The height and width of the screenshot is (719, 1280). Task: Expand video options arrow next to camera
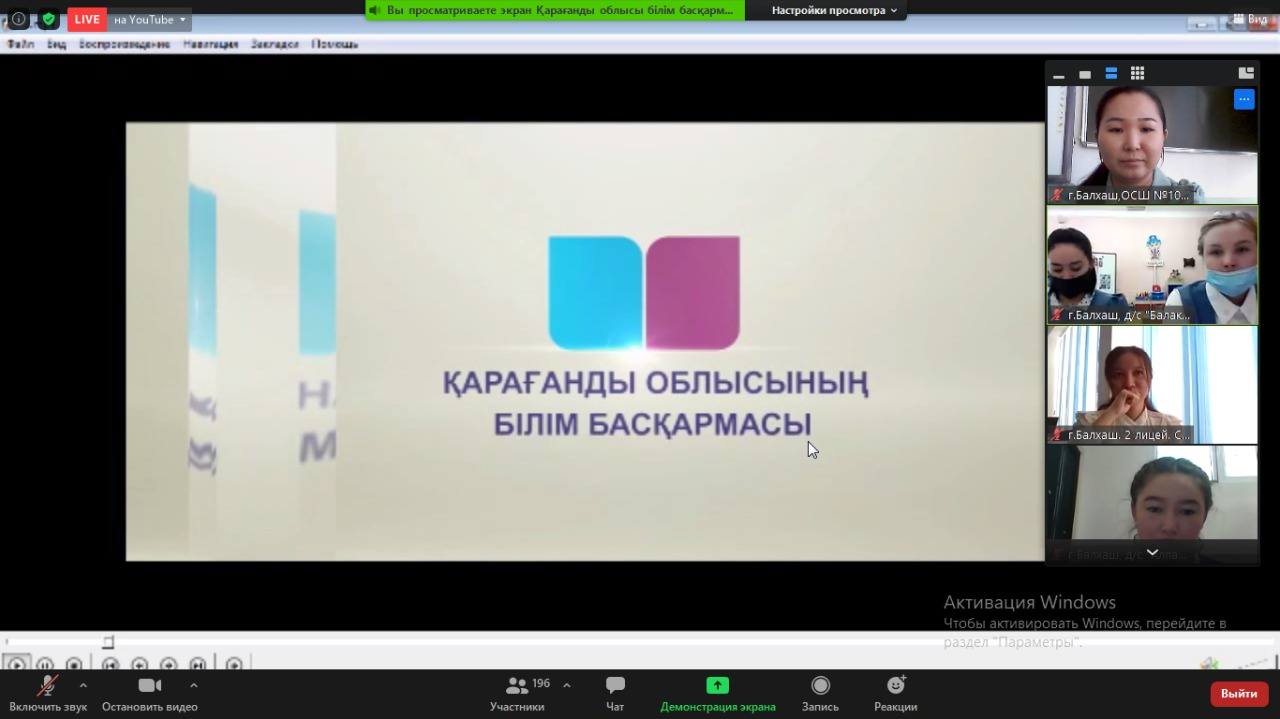coord(193,685)
